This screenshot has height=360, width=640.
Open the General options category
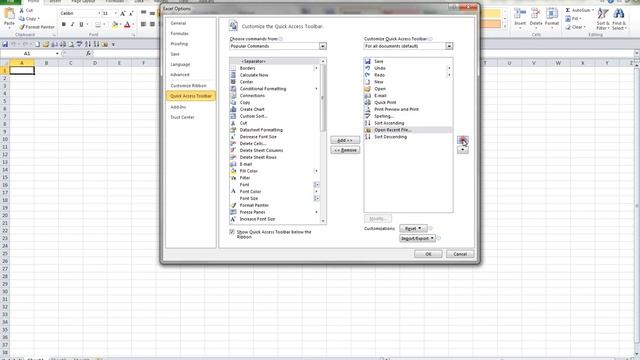tap(178, 23)
